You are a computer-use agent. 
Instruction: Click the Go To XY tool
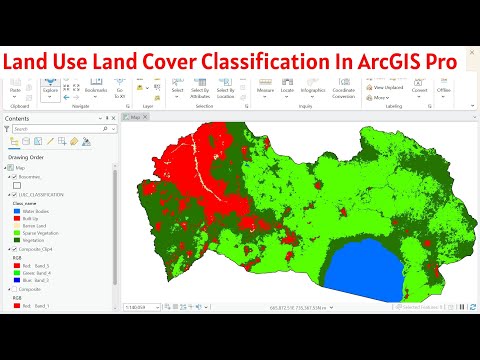(x=120, y=89)
